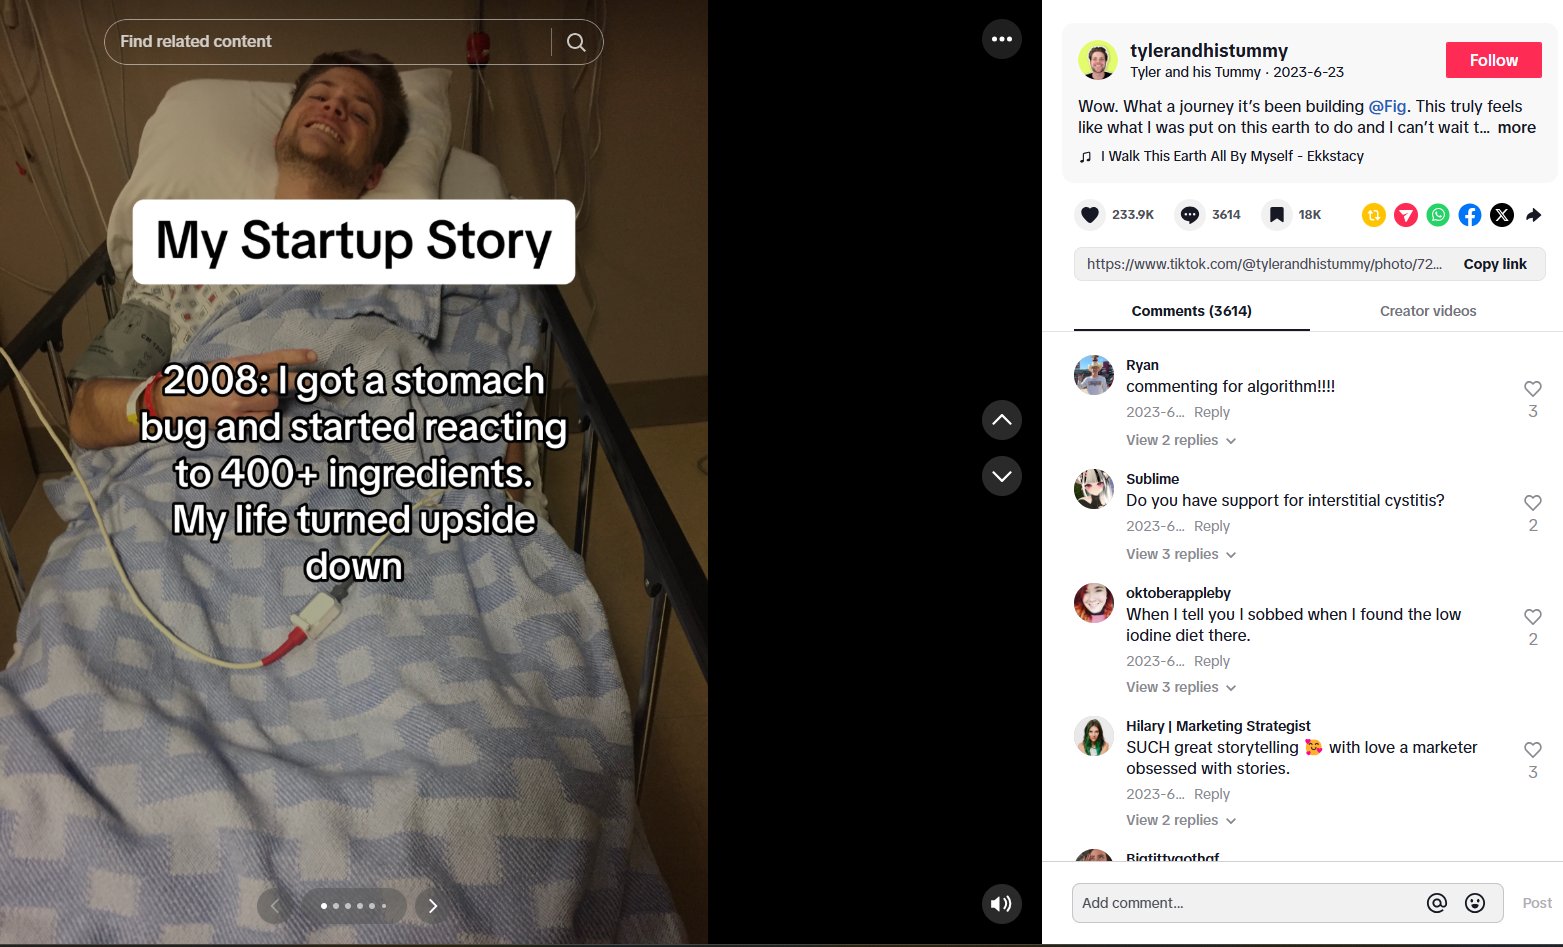The width and height of the screenshot is (1563, 947).
Task: Select the Comments (3614) tab
Action: pos(1191,311)
